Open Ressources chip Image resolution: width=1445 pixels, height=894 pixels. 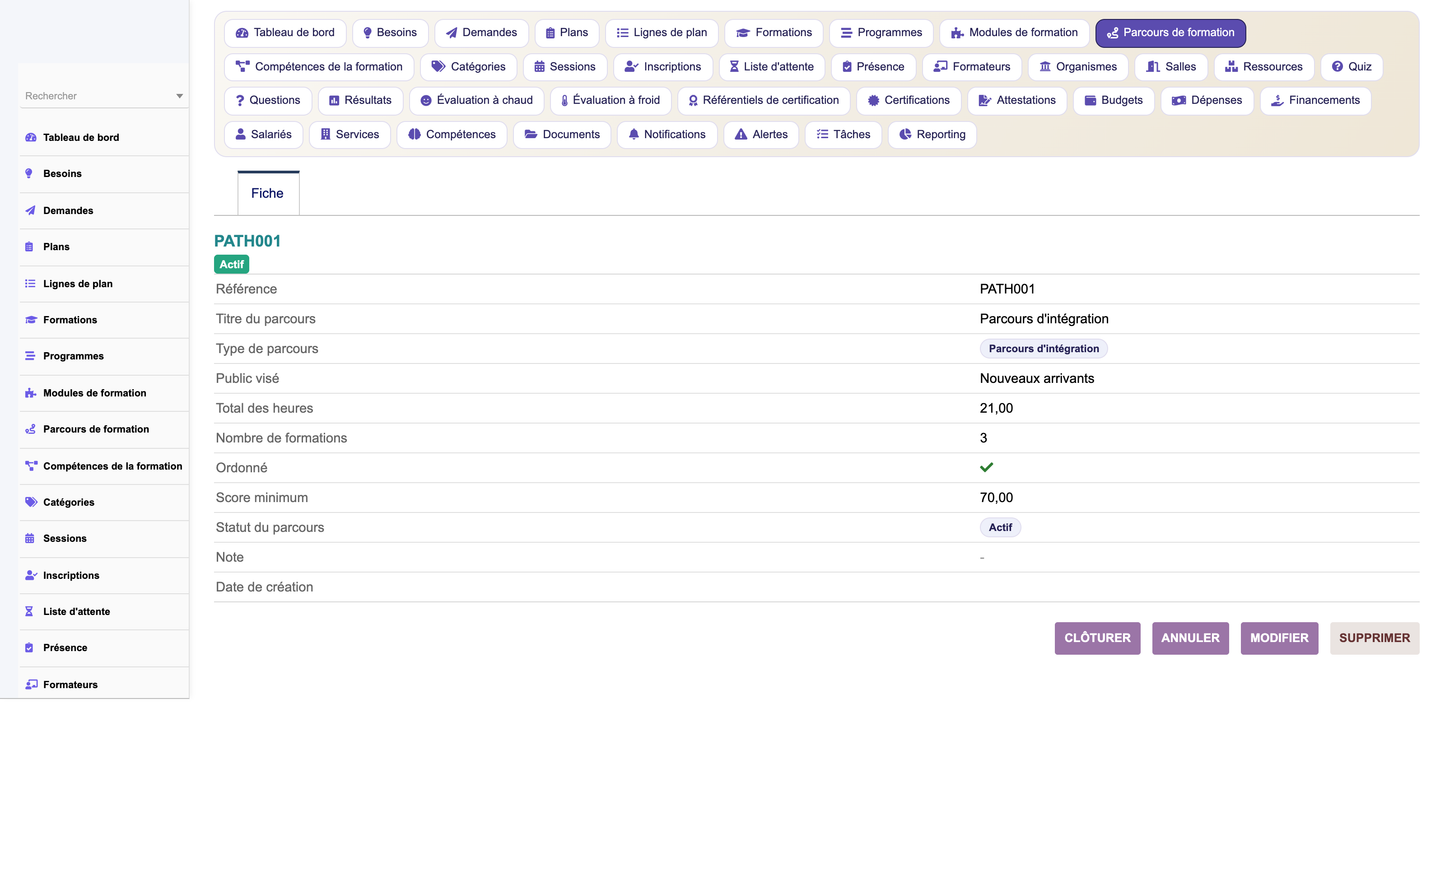click(x=1264, y=67)
